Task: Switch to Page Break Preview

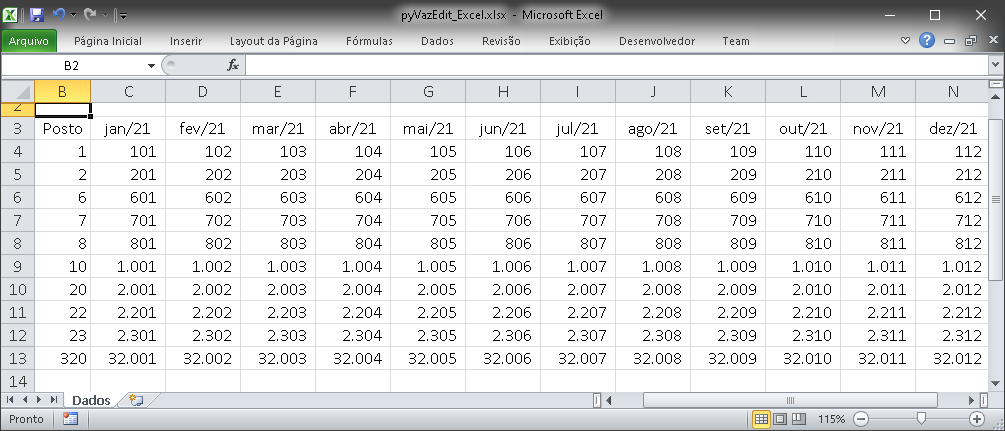Action: pos(799,419)
